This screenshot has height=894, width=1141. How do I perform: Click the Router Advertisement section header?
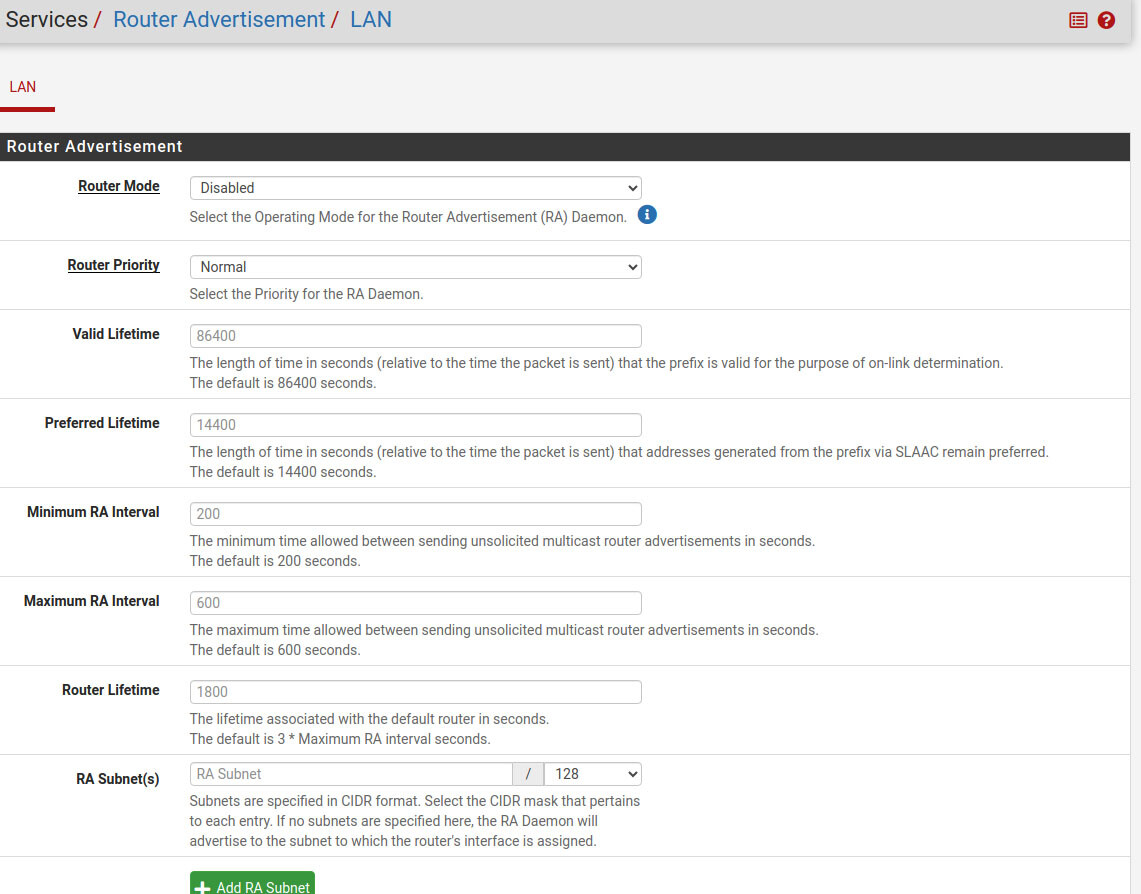click(x=565, y=146)
